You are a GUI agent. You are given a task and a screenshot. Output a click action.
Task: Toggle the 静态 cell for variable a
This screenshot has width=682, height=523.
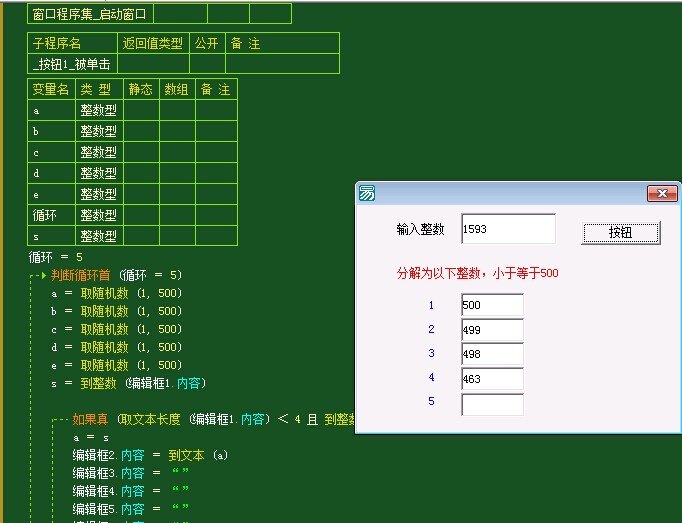[141, 111]
